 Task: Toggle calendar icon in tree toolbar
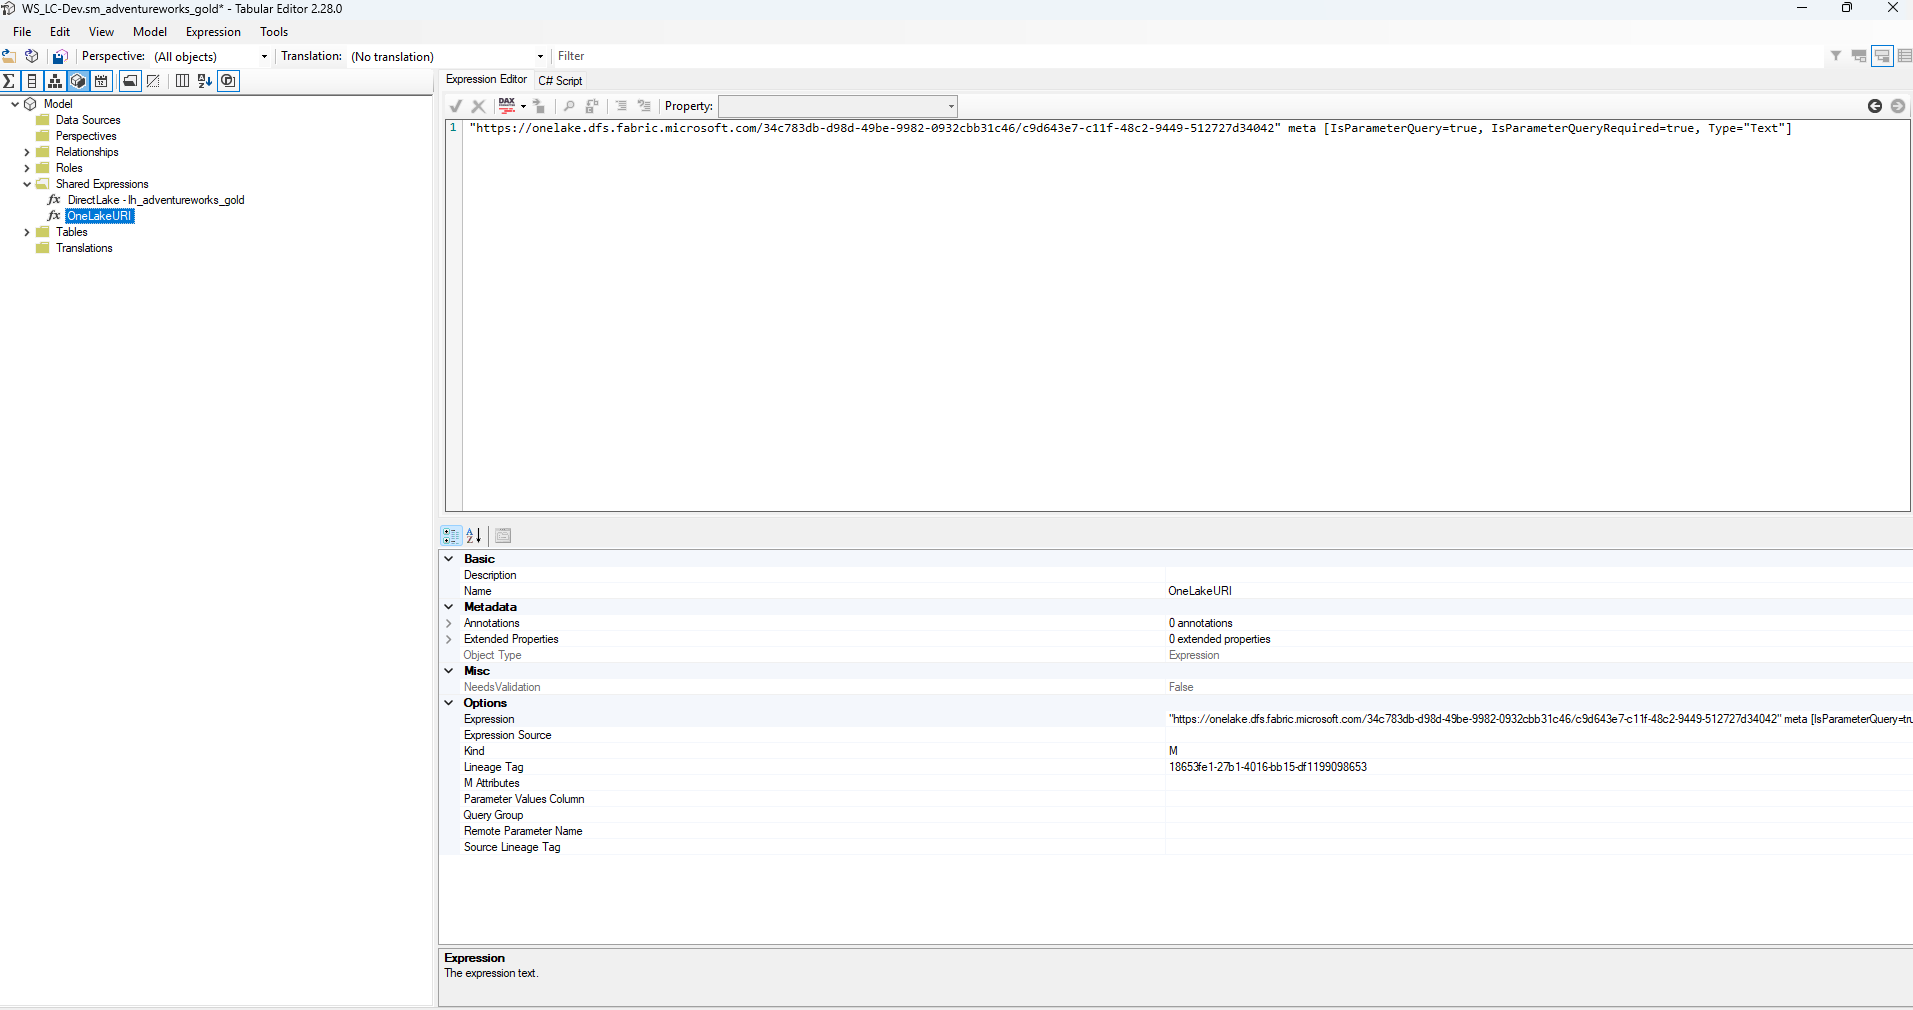(101, 81)
